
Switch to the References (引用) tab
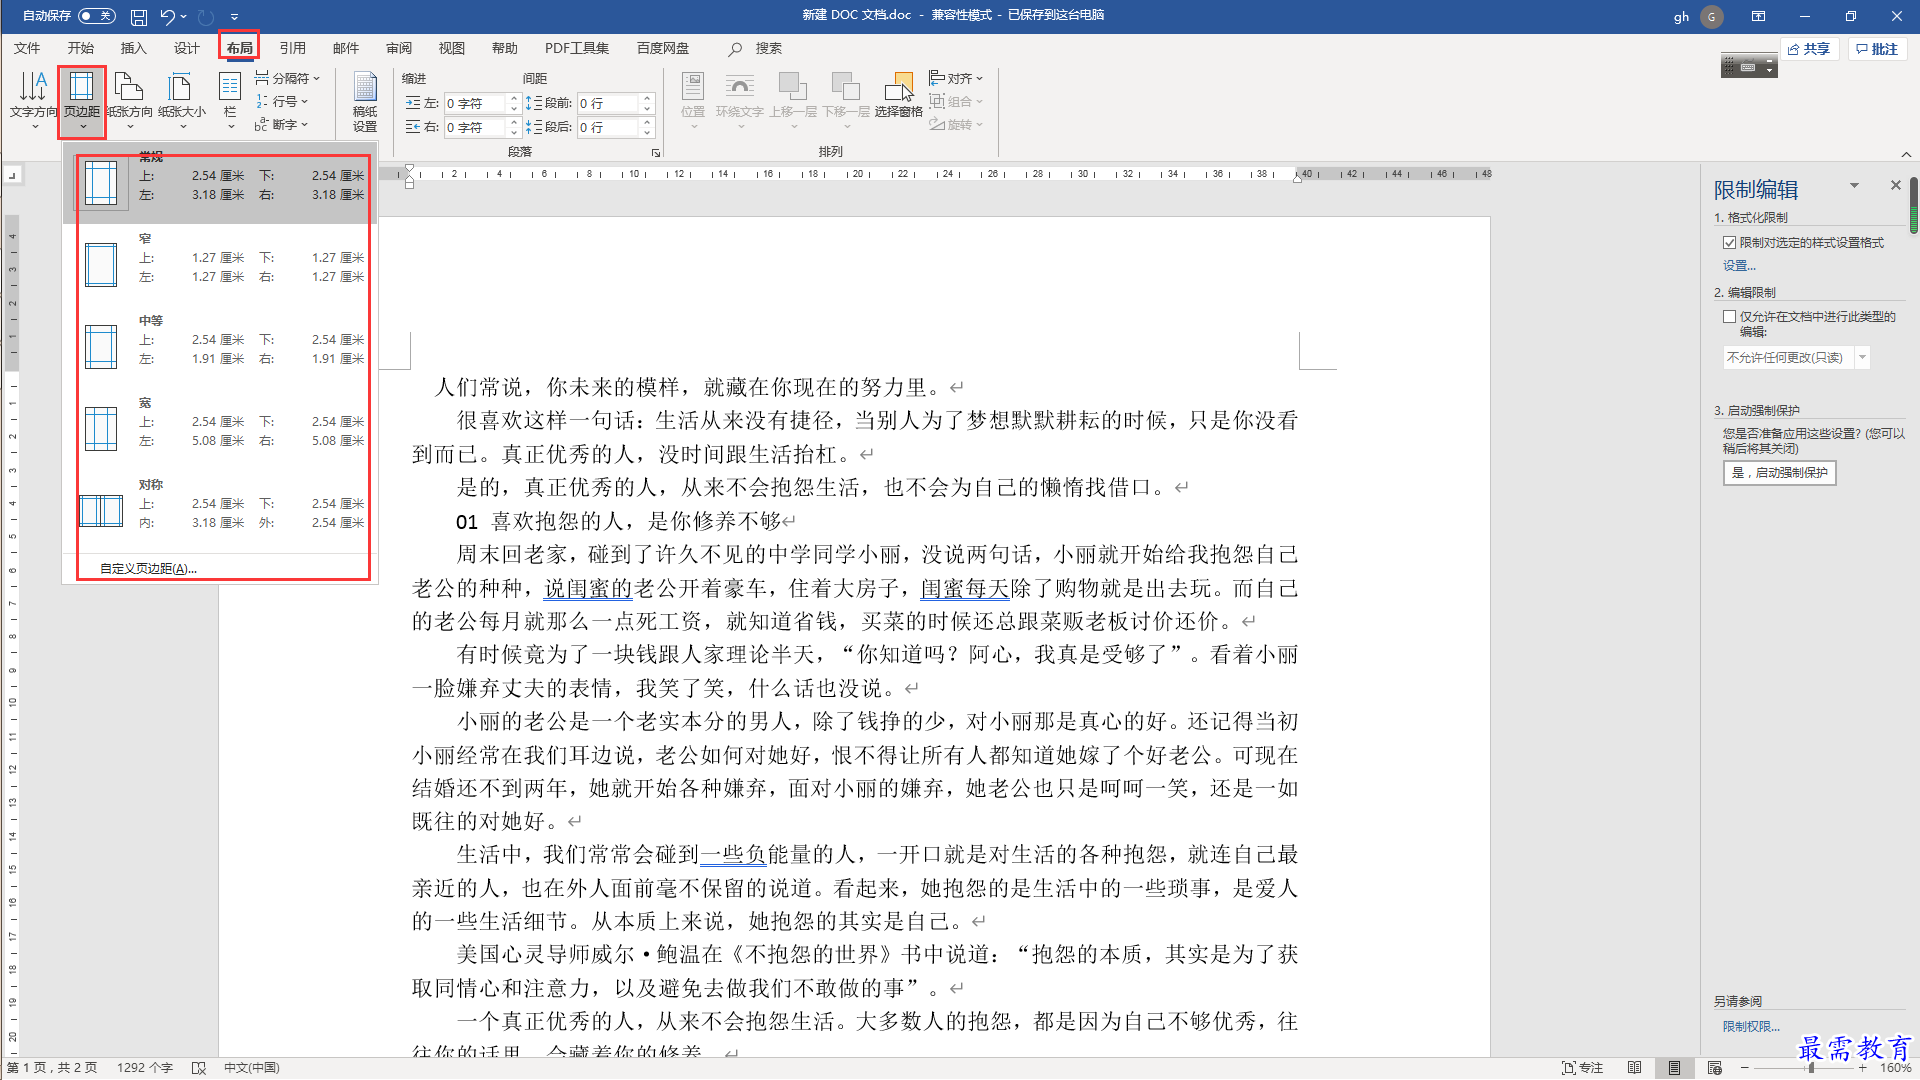click(293, 49)
